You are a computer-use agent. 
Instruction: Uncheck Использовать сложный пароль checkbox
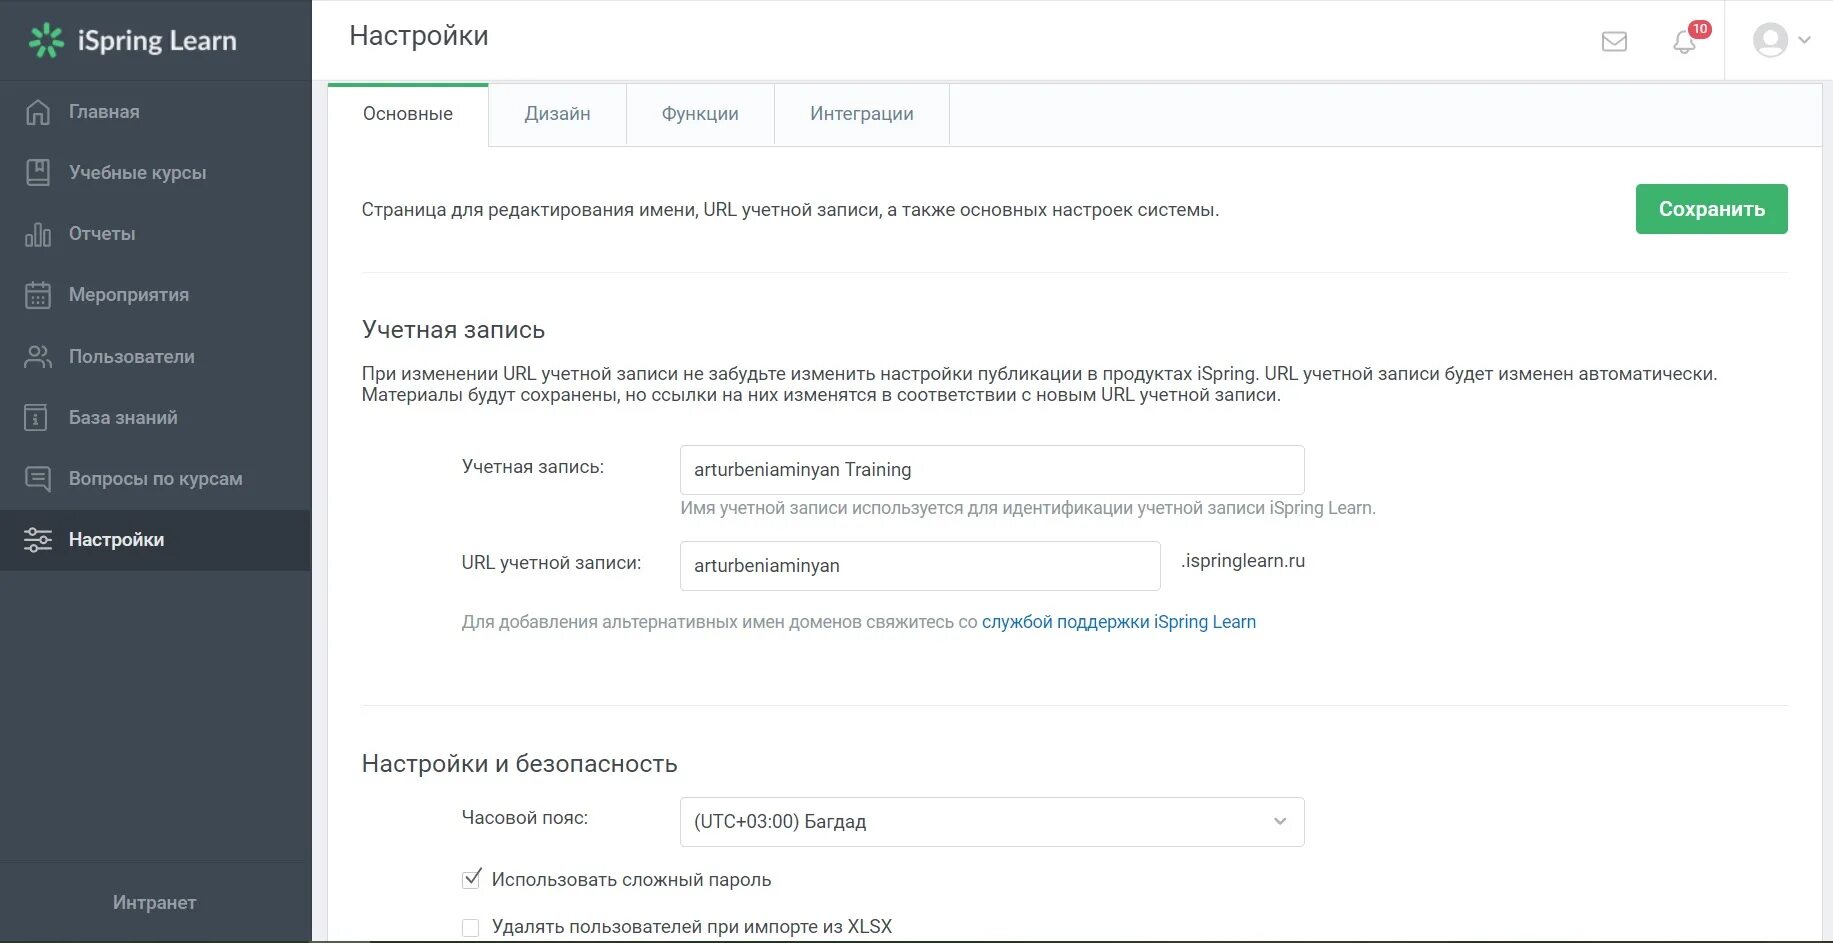click(471, 880)
